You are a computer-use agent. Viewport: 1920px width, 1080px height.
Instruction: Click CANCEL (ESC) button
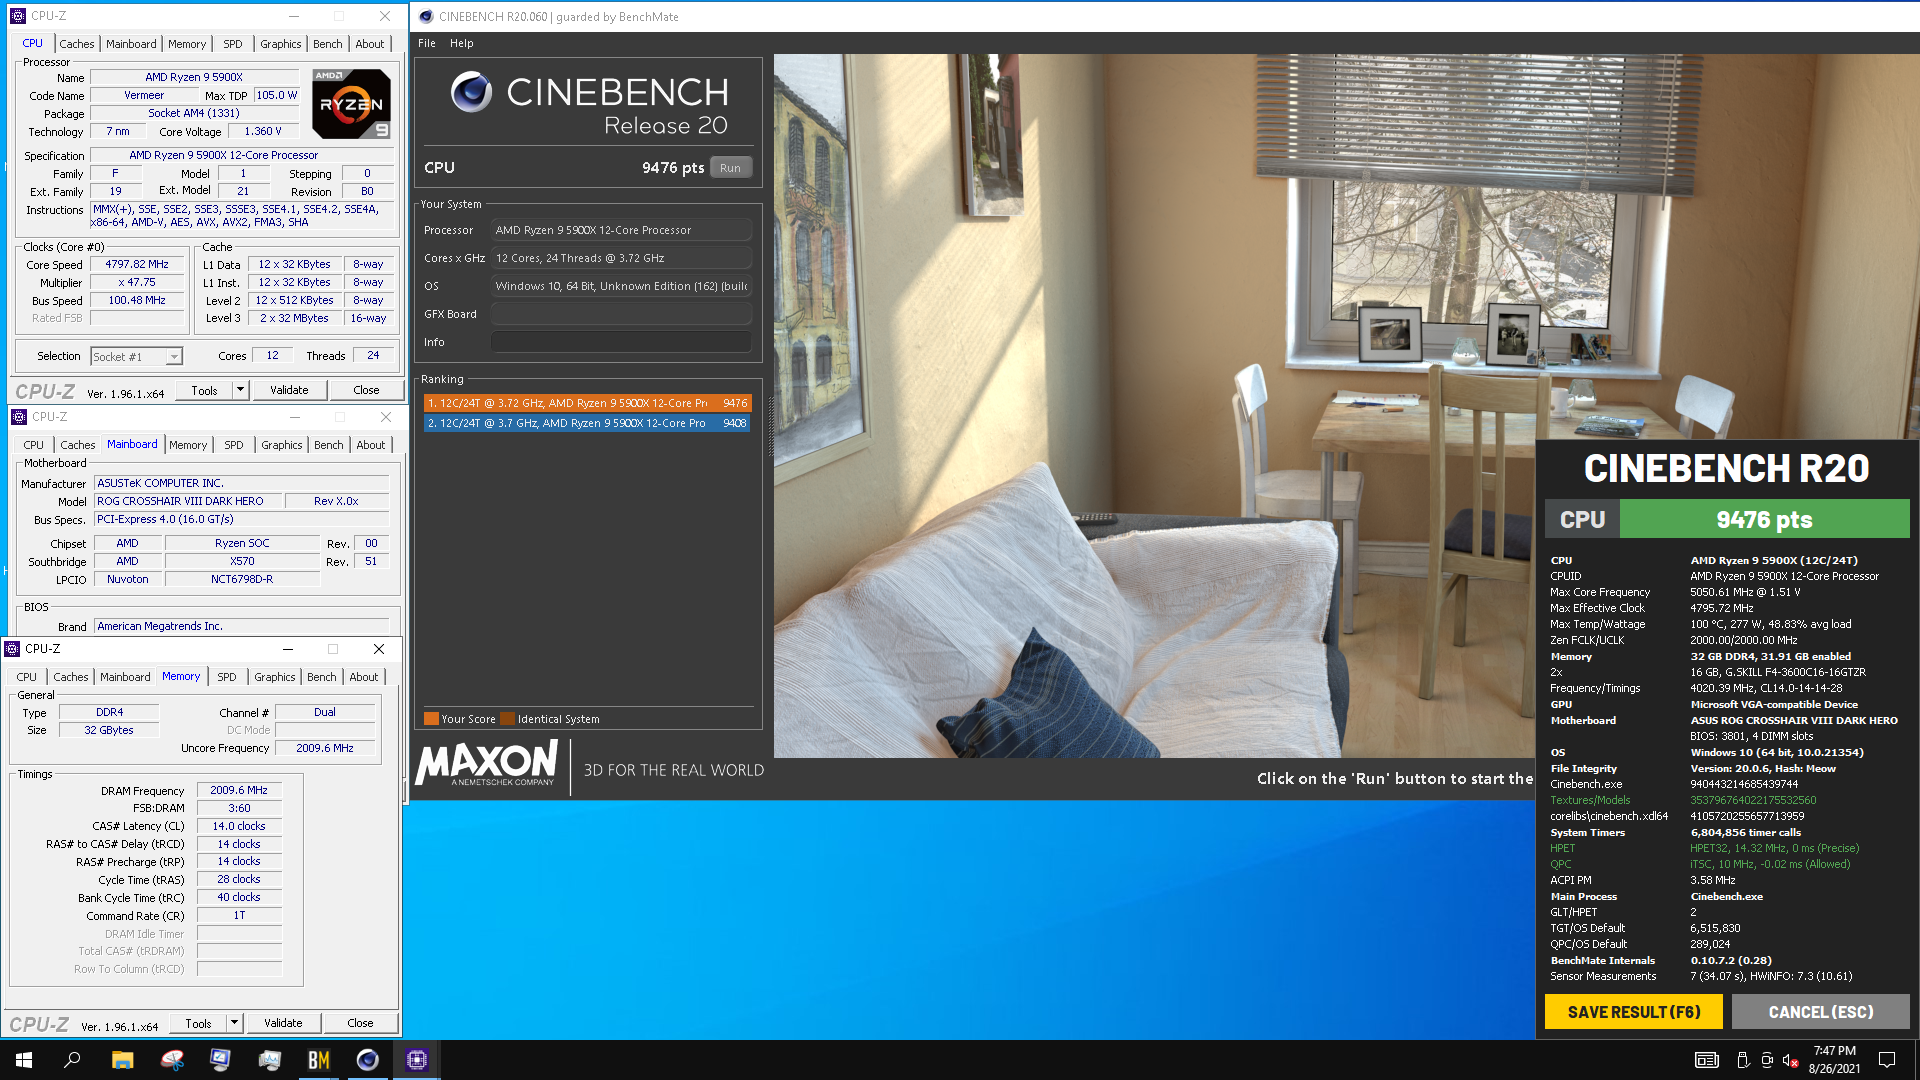click(1821, 1012)
